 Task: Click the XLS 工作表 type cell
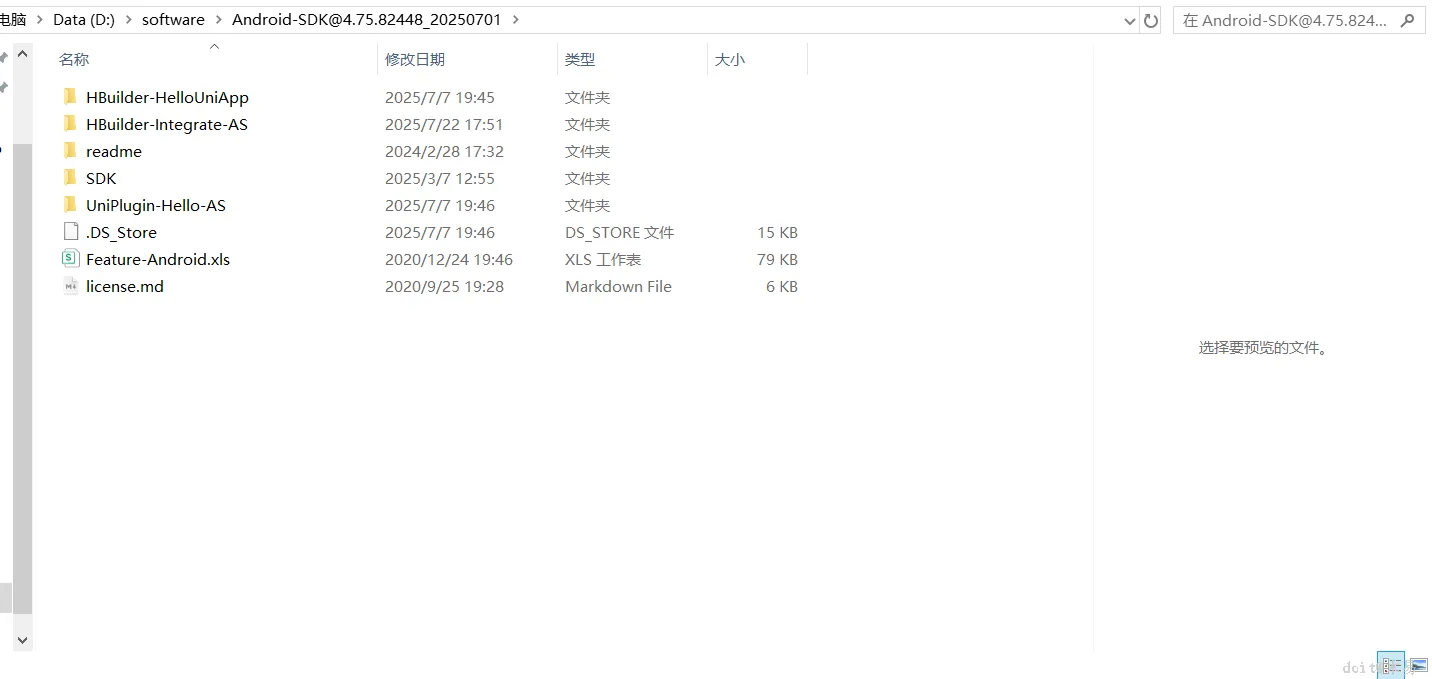(603, 259)
